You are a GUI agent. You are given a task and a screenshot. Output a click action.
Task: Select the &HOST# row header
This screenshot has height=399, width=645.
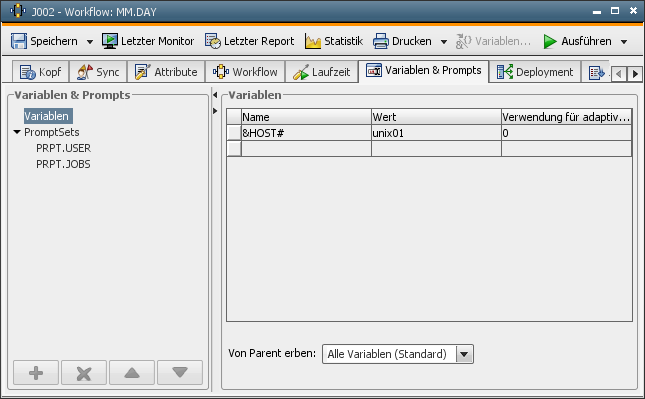coord(234,133)
